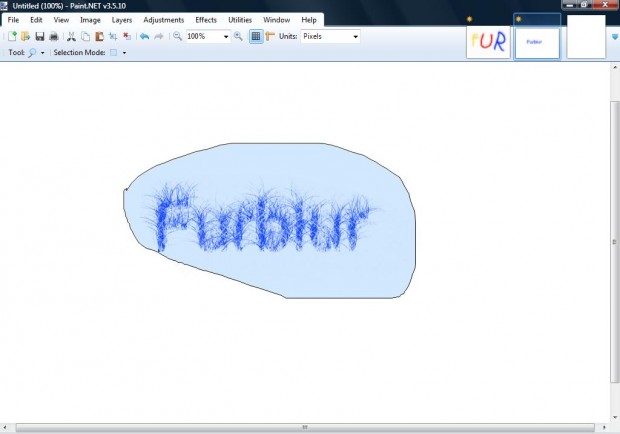Click the Paint.NET title bar app icon
The height and width of the screenshot is (434, 620).
coord(4,6)
